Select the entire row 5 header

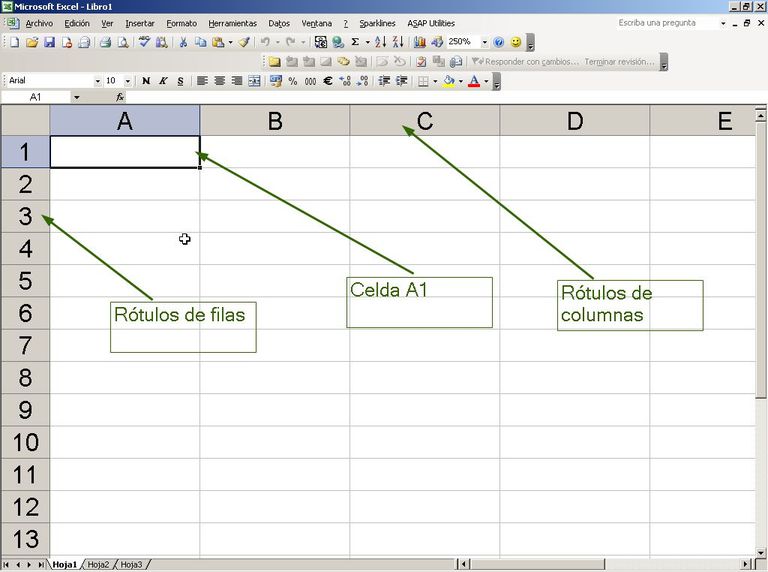point(25,281)
